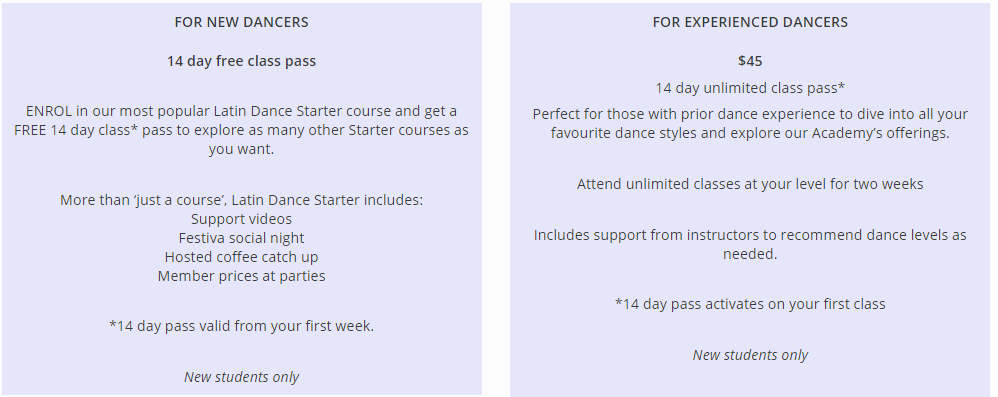Click the Attend unlimited classes for two weeks line
The image size is (998, 397).
[750, 184]
